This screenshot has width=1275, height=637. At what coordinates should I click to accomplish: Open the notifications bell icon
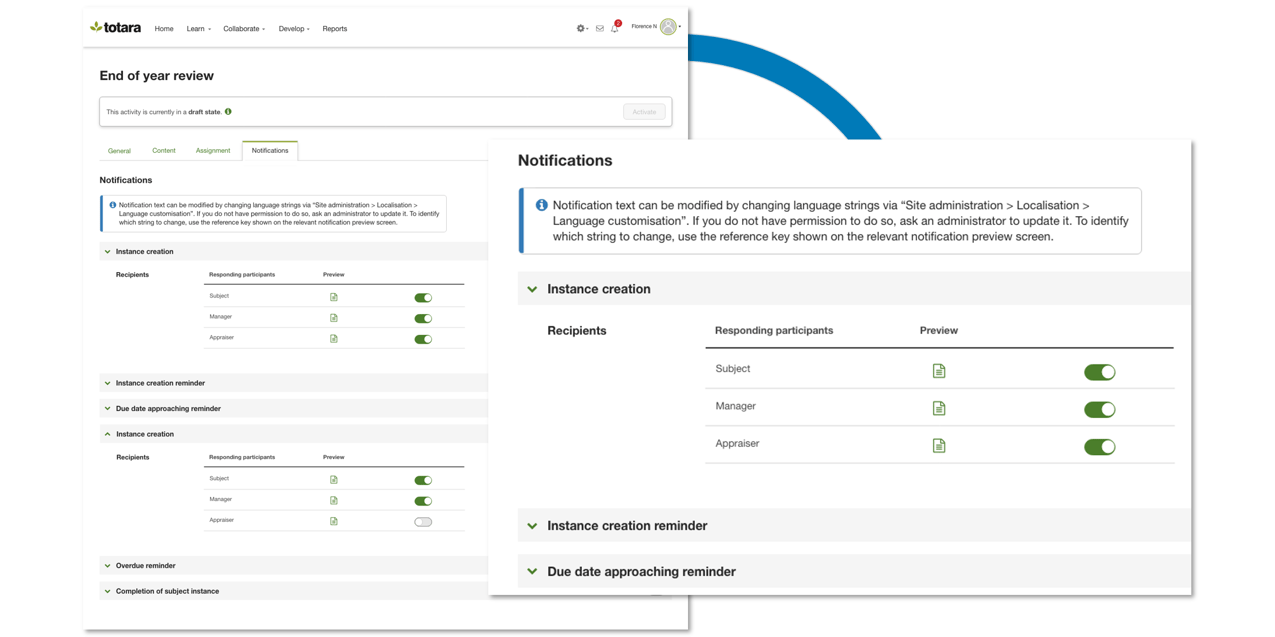615,28
